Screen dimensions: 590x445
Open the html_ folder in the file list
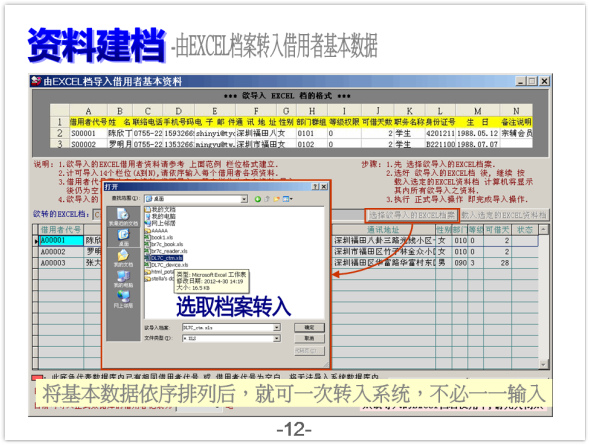(160, 272)
